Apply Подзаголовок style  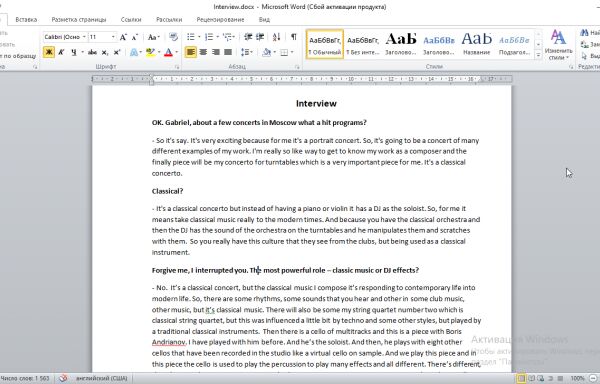[514, 44]
